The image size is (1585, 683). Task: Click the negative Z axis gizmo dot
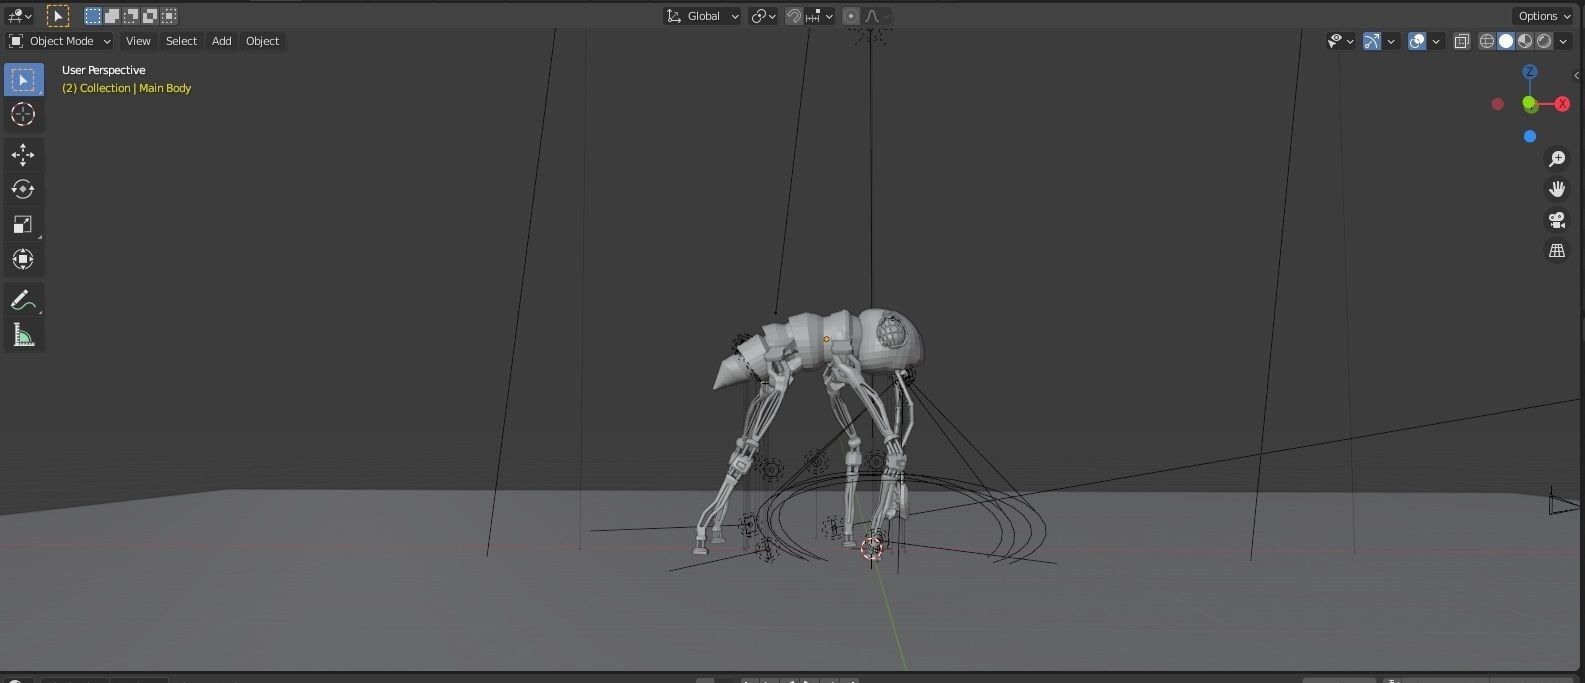[1530, 136]
